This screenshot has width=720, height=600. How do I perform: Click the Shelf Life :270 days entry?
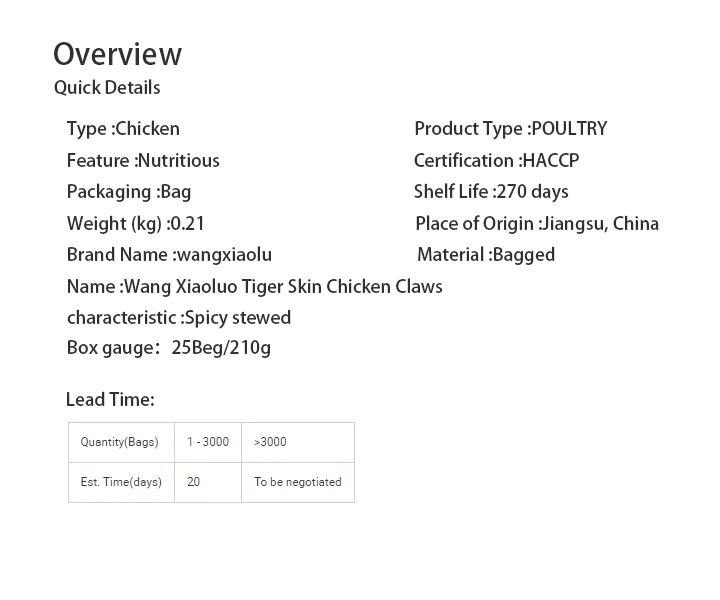491,192
